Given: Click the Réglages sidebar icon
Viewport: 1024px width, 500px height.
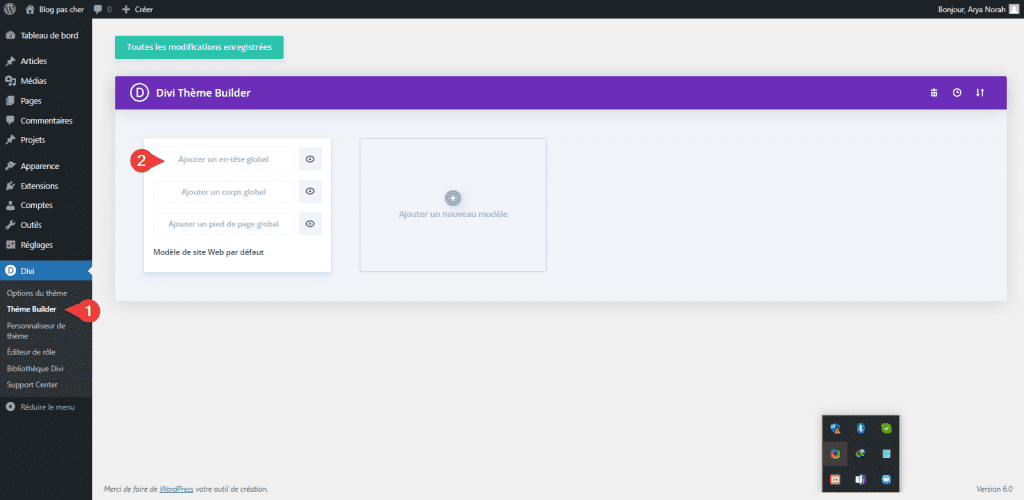Looking at the screenshot, I should [10, 245].
